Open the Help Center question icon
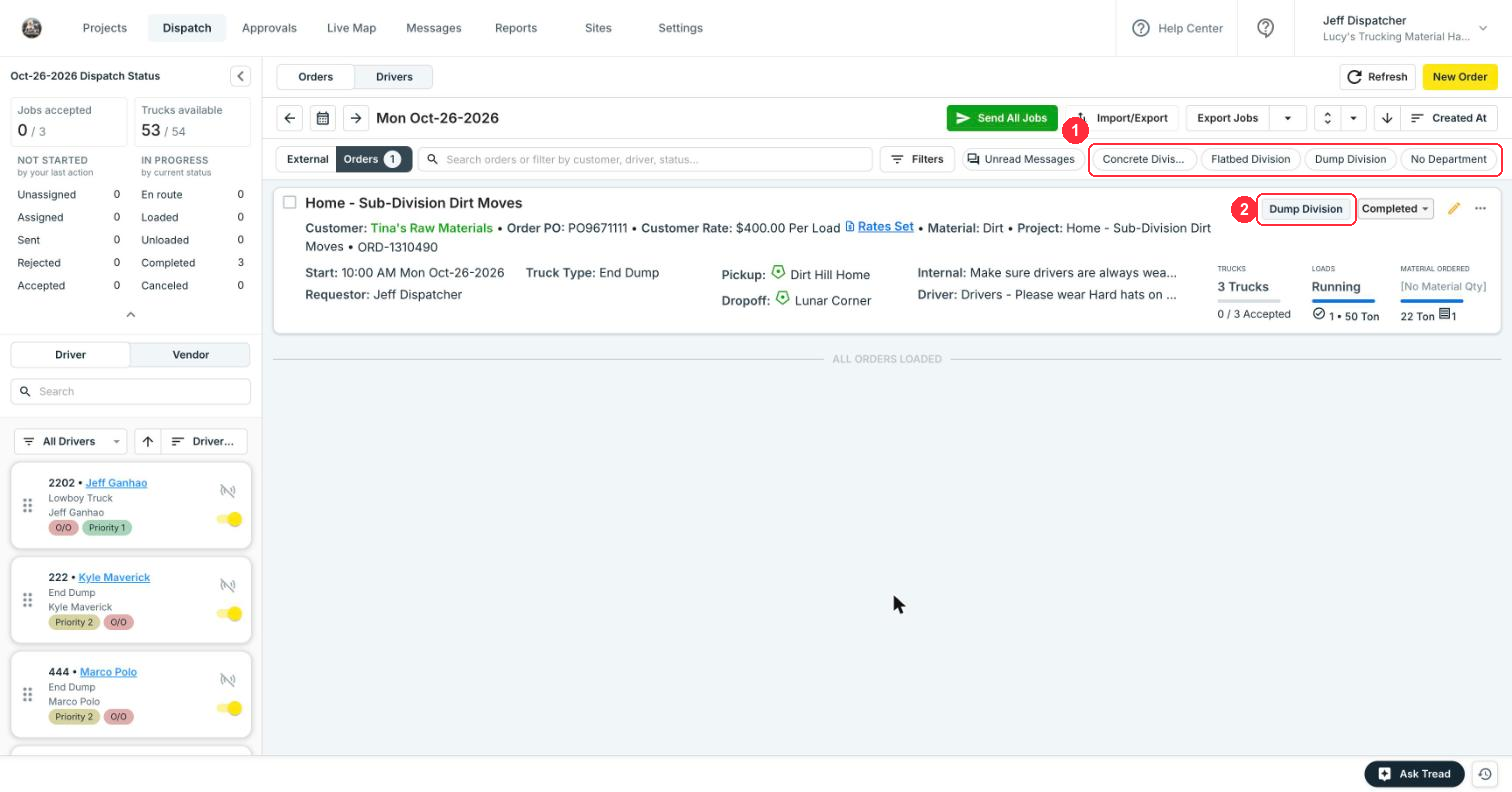The height and width of the screenshot is (792, 1512). 1141,28
